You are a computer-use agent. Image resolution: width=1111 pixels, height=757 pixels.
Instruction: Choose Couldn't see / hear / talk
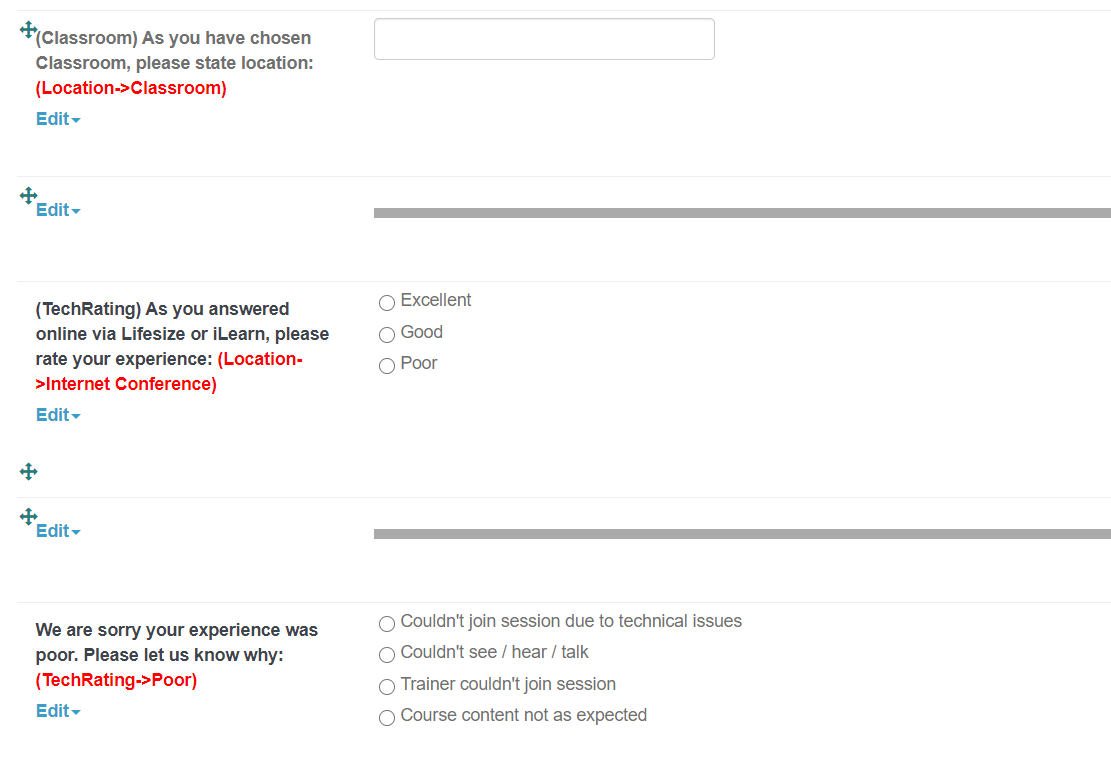[387, 655]
